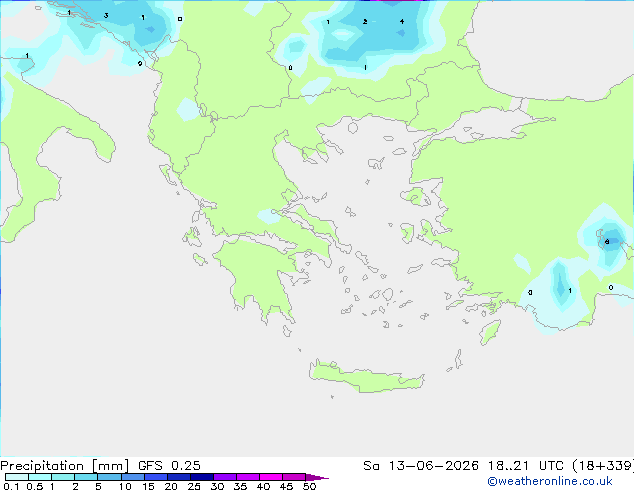Screen dimensions: 634x490
Task: Click the '30' legend scale label
Action: point(217,486)
